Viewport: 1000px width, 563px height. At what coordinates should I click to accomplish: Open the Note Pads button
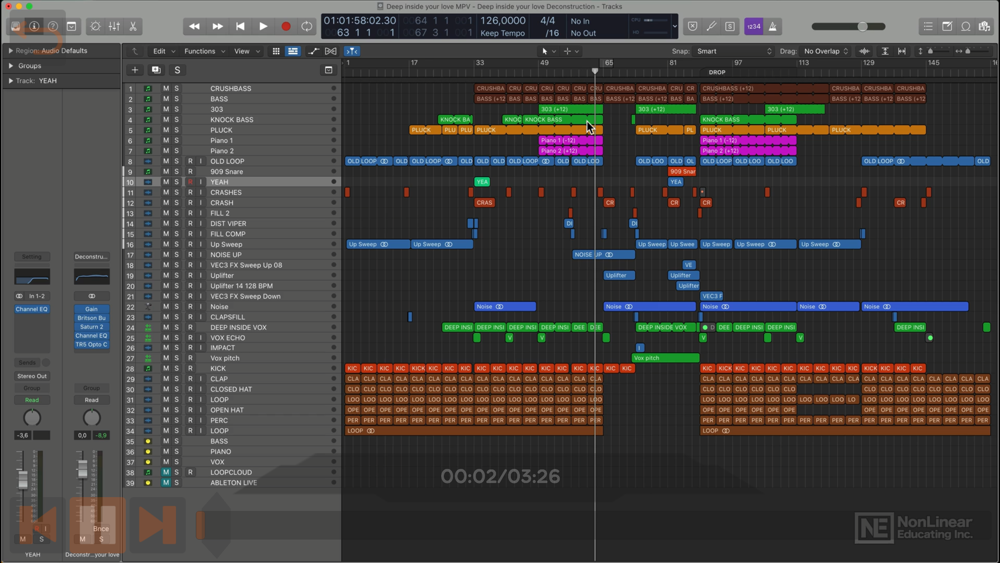click(947, 26)
